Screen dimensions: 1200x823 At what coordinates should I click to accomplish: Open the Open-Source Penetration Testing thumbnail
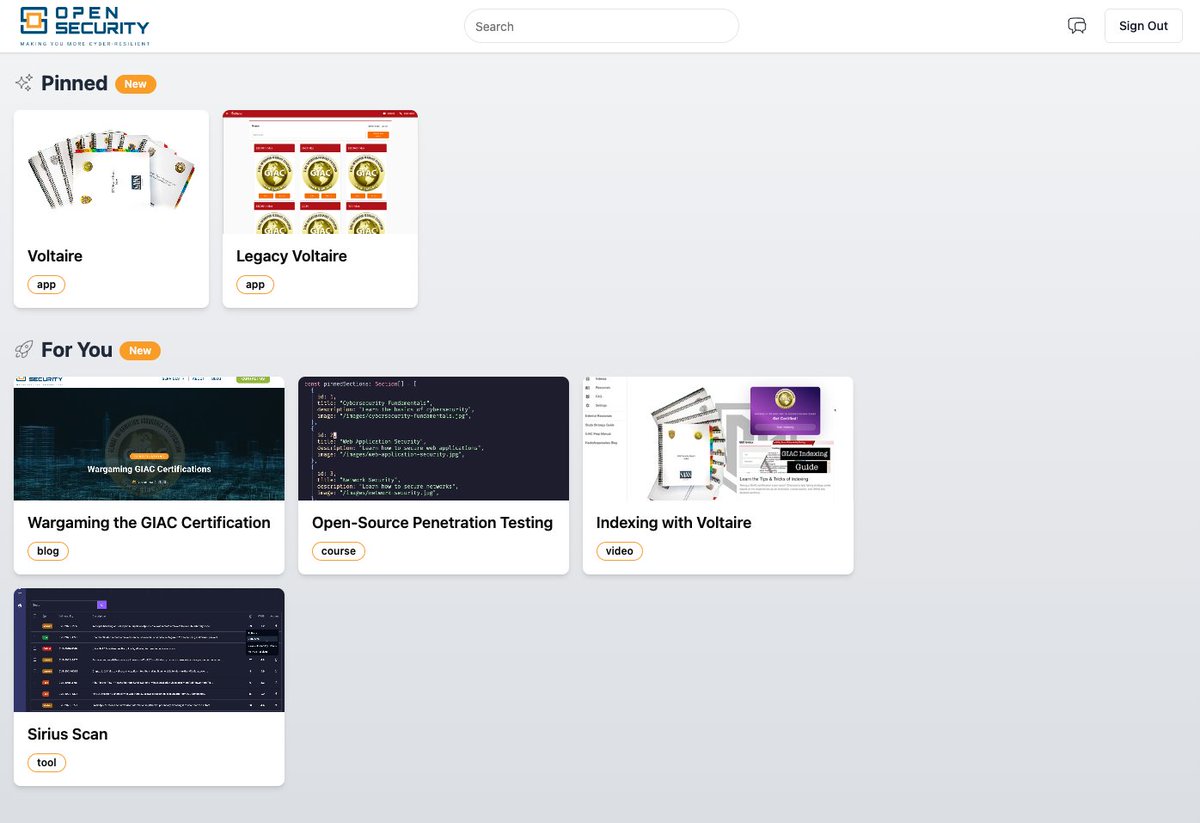click(433, 438)
